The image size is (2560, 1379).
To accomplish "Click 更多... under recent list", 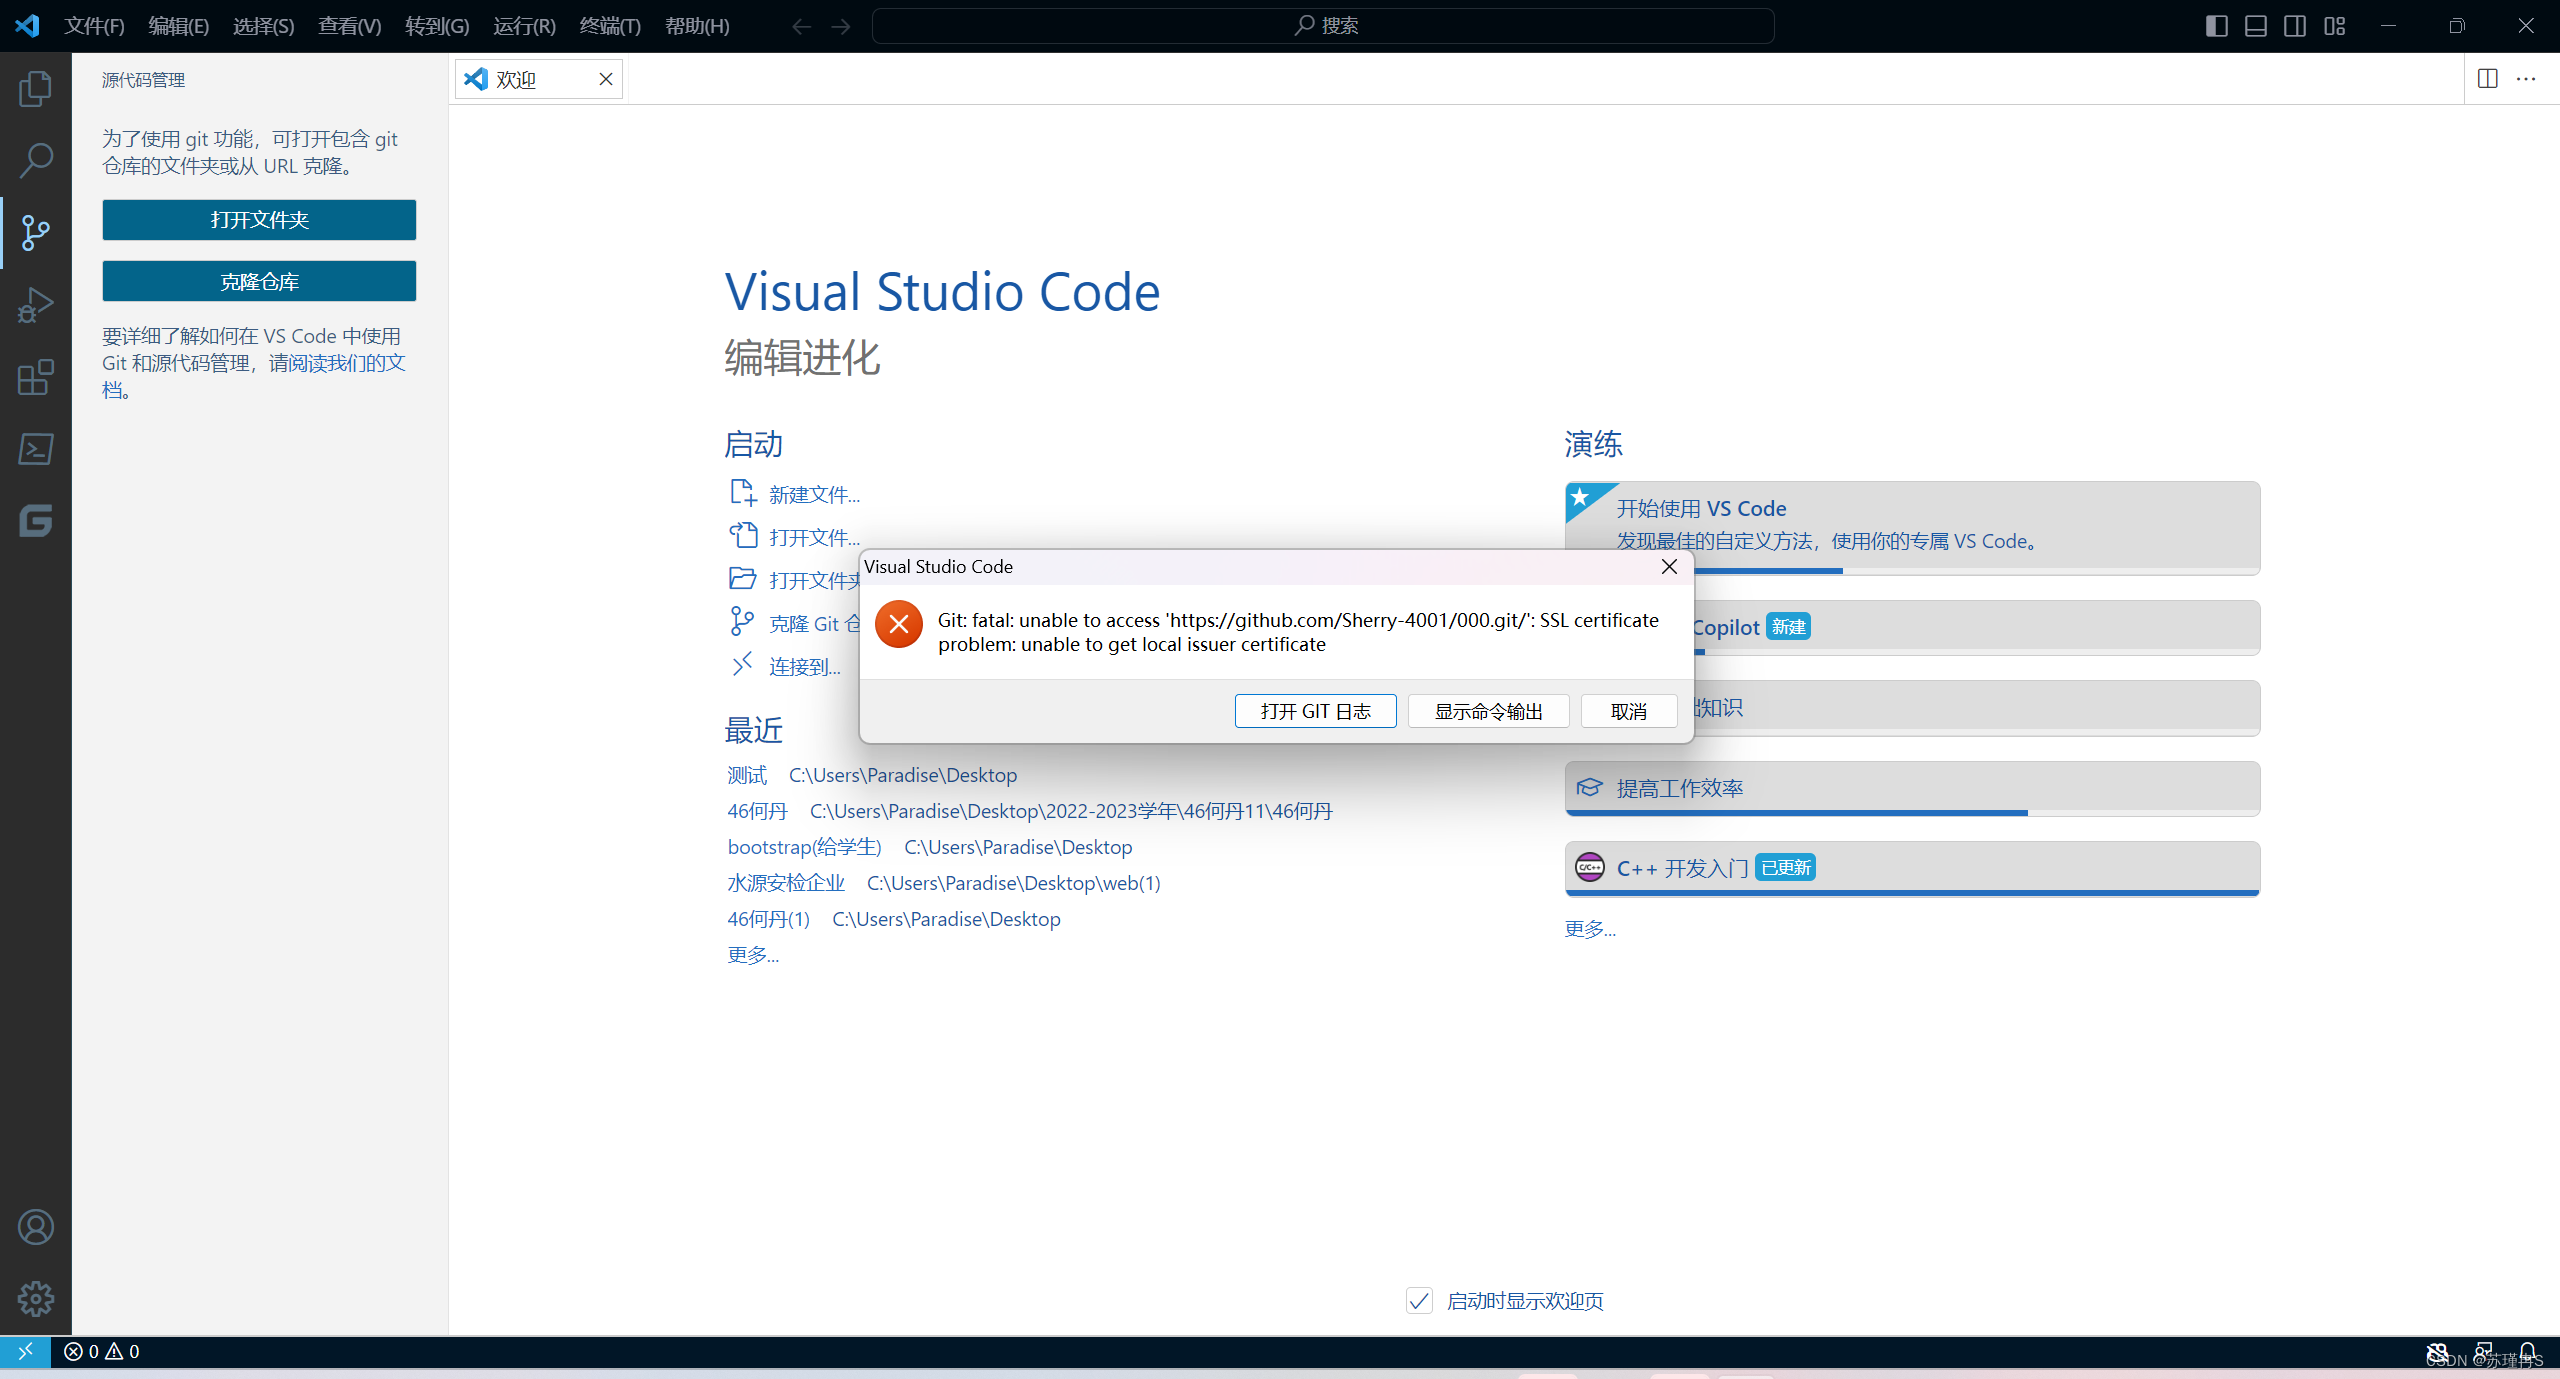I will 753,955.
